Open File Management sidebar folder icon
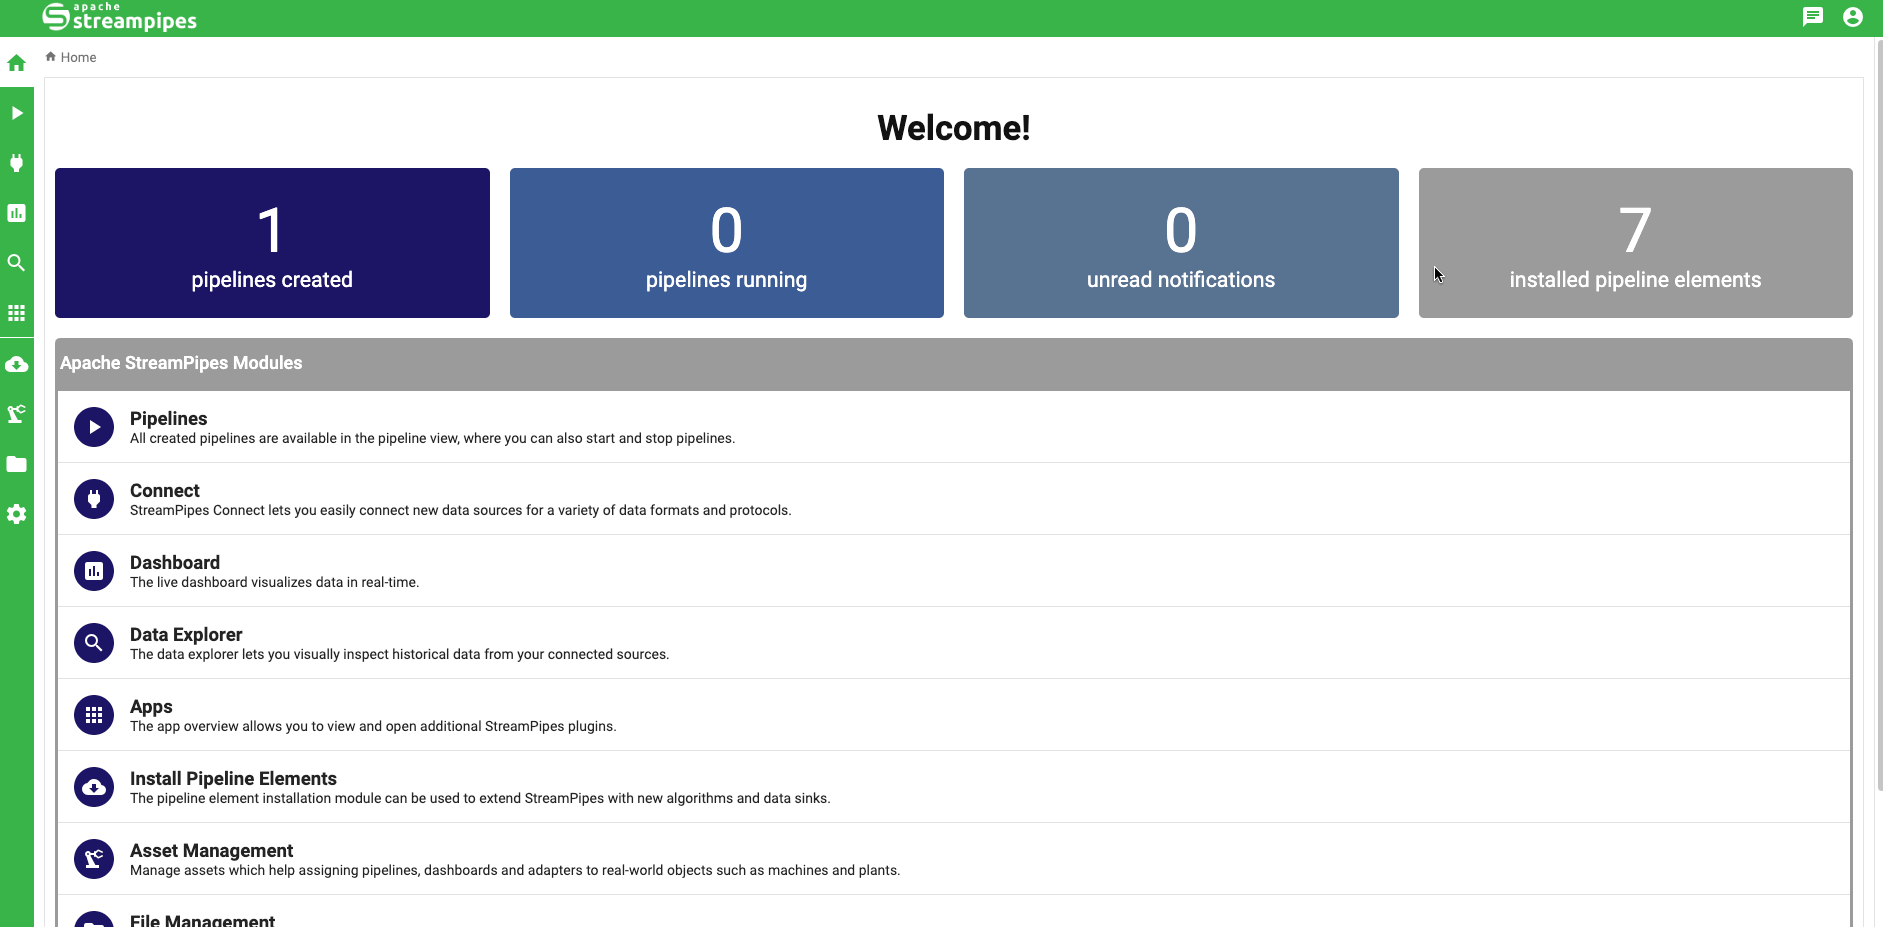Screen dimensions: 1883x927 16,464
